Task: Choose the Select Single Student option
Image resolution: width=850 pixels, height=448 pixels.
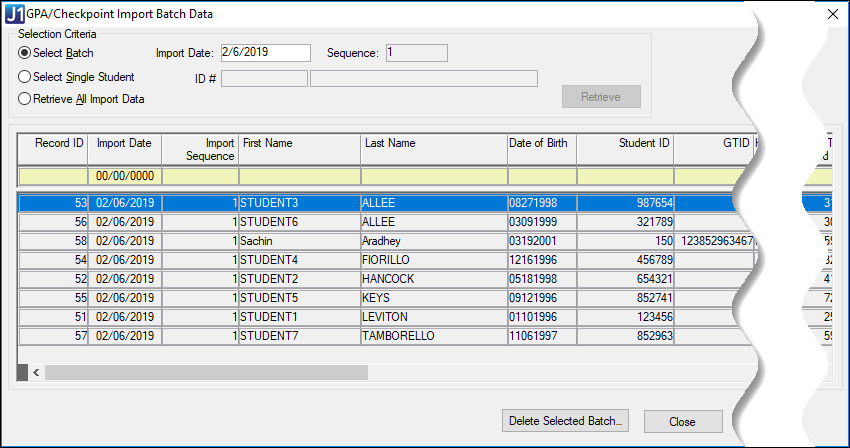Action: pyautogui.click(x=25, y=76)
